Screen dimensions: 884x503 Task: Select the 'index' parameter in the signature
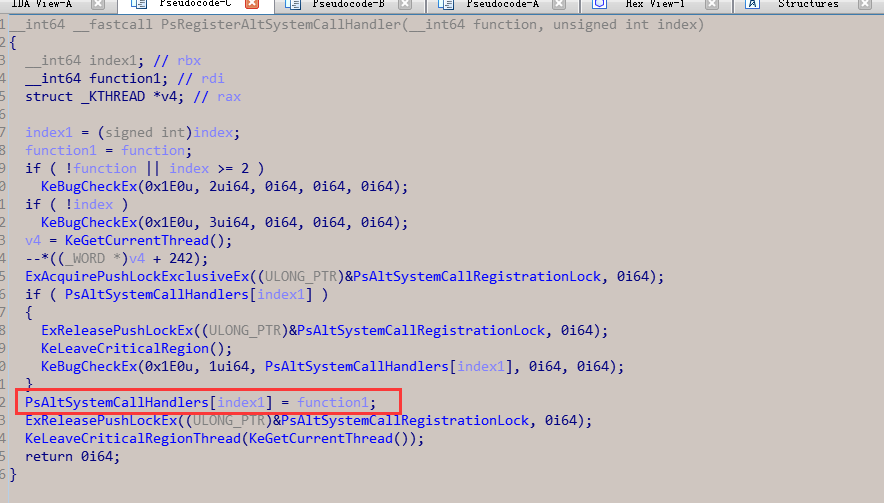[677, 25]
